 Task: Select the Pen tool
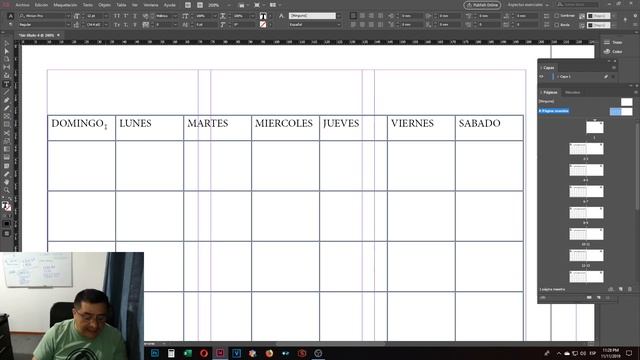pyautogui.click(x=7, y=100)
